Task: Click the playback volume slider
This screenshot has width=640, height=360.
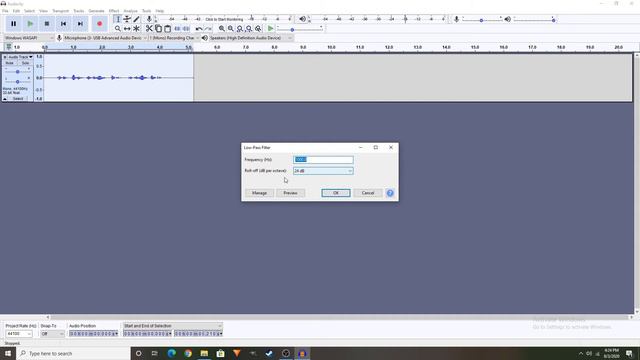Action: pyautogui.click(x=534, y=20)
